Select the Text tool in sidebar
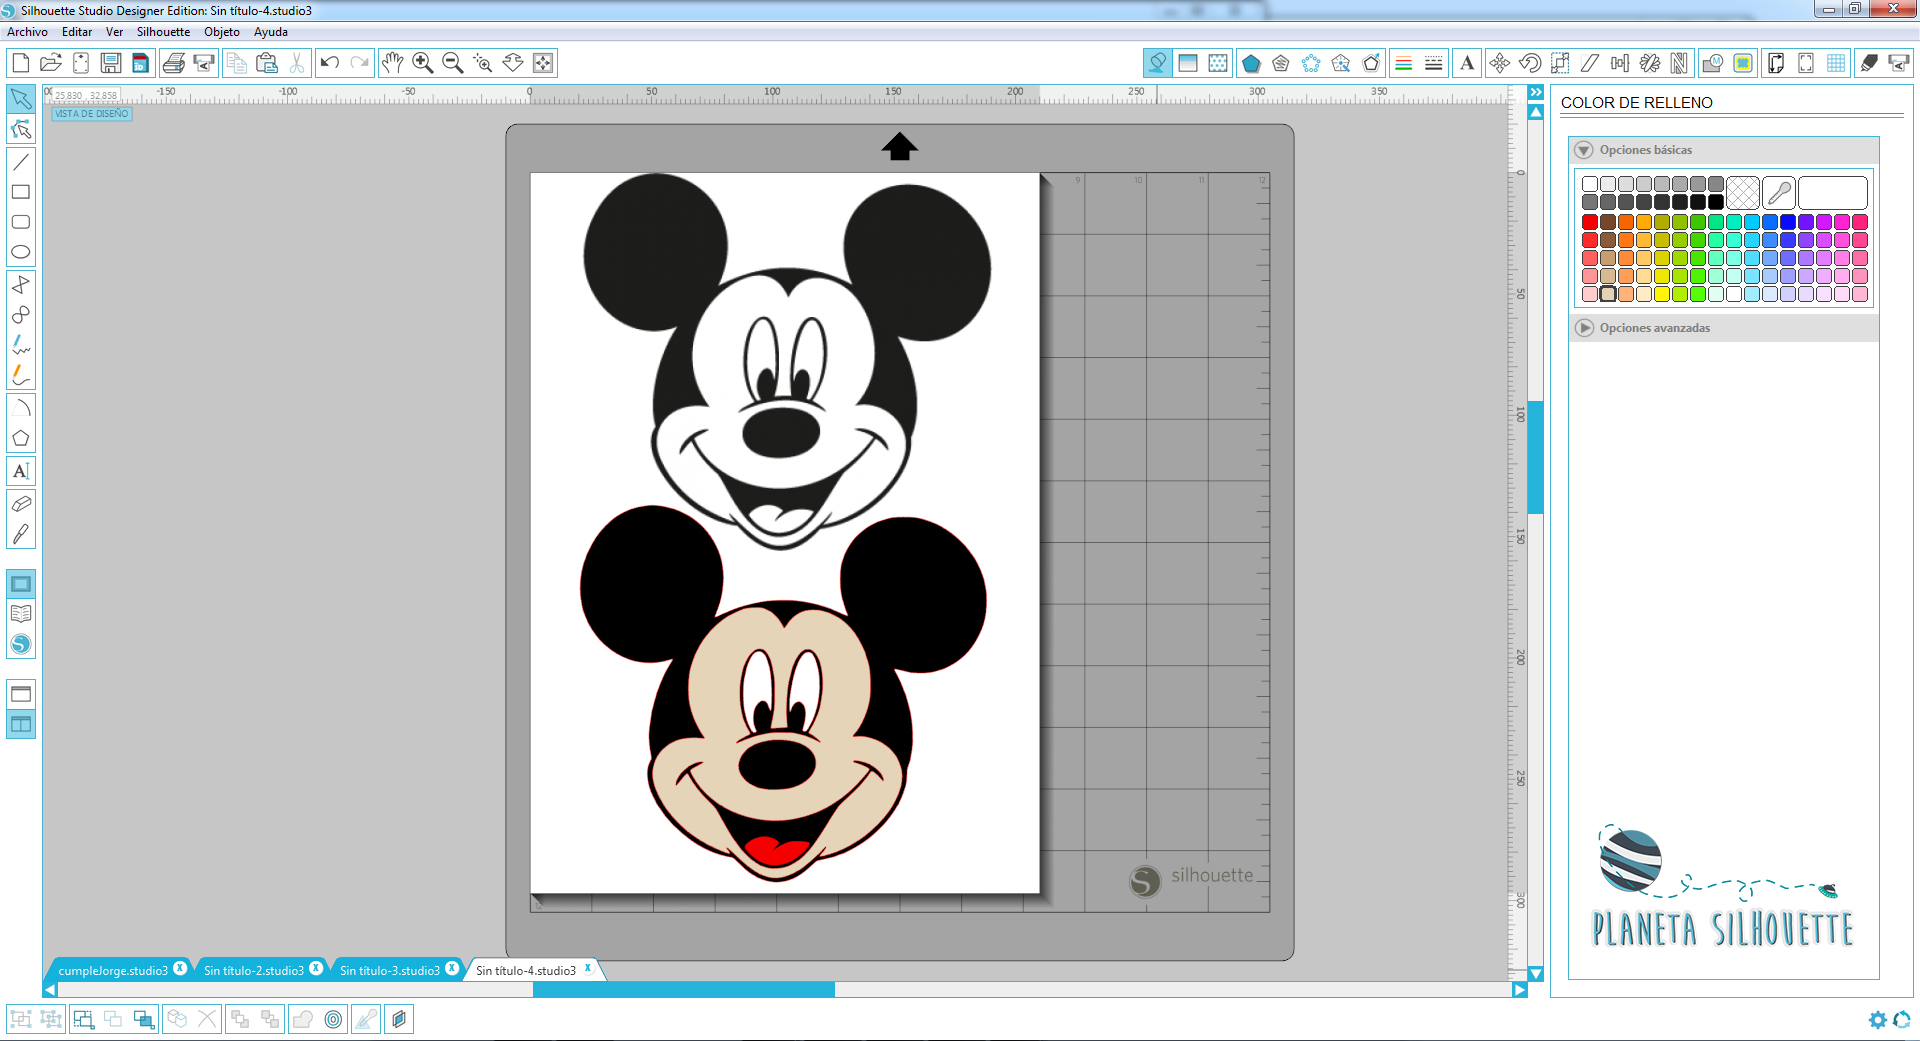This screenshot has height=1041, width=1920. (21, 471)
